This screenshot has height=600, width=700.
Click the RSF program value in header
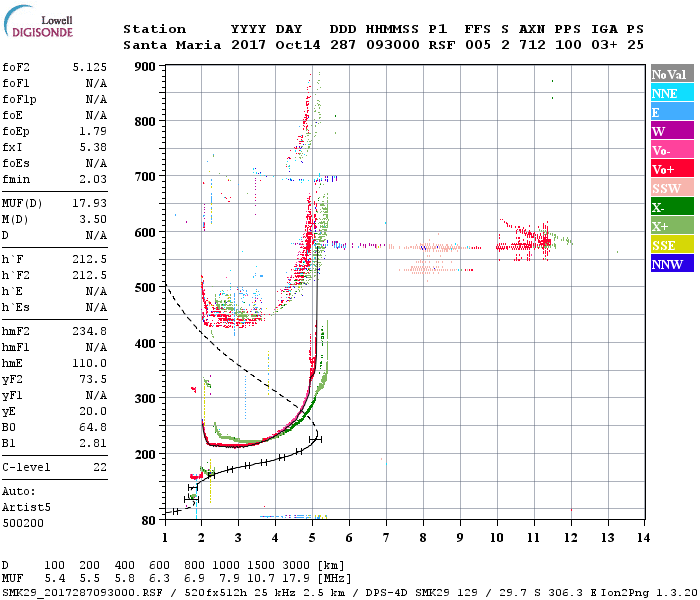tap(442, 45)
